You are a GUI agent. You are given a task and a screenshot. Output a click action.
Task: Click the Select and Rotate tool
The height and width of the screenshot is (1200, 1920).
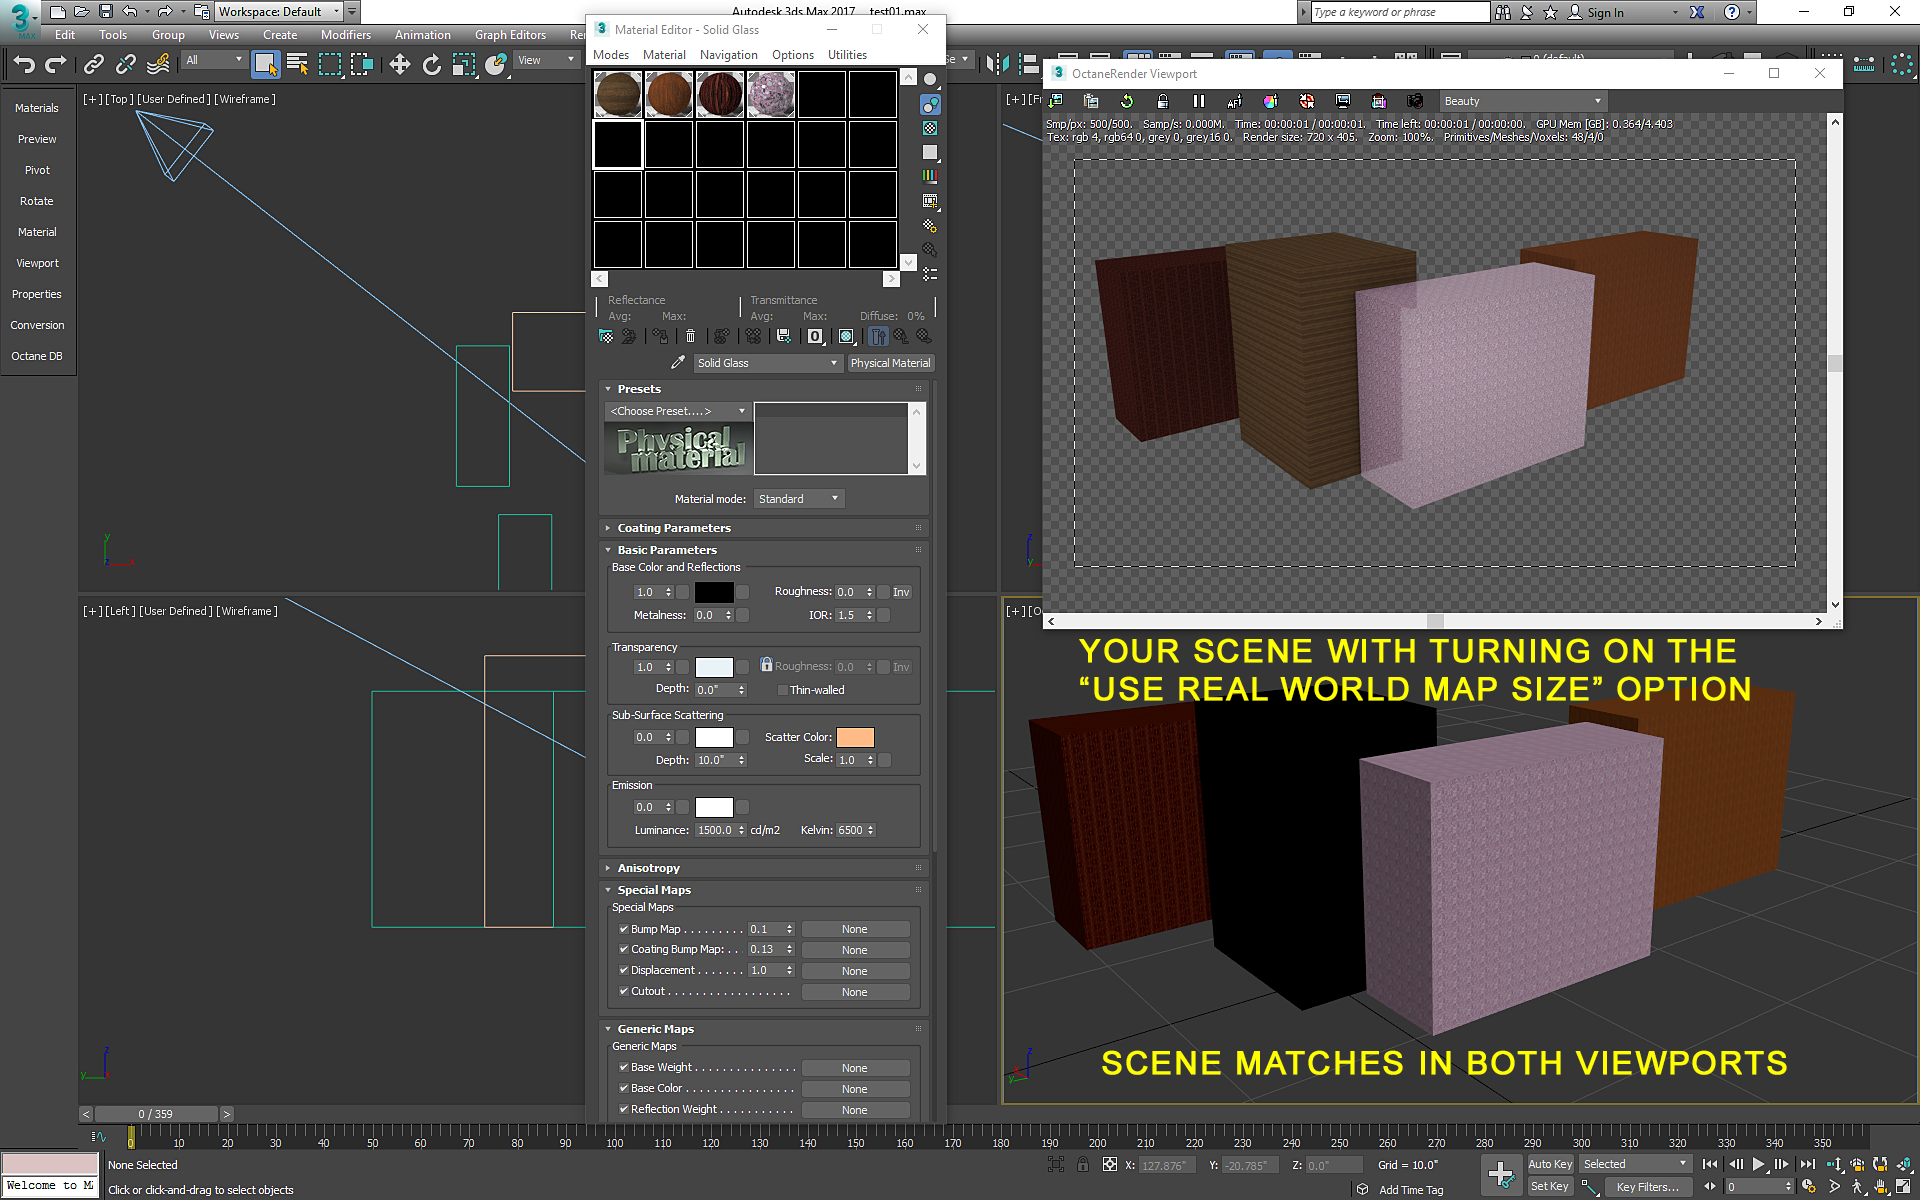pos(431,64)
